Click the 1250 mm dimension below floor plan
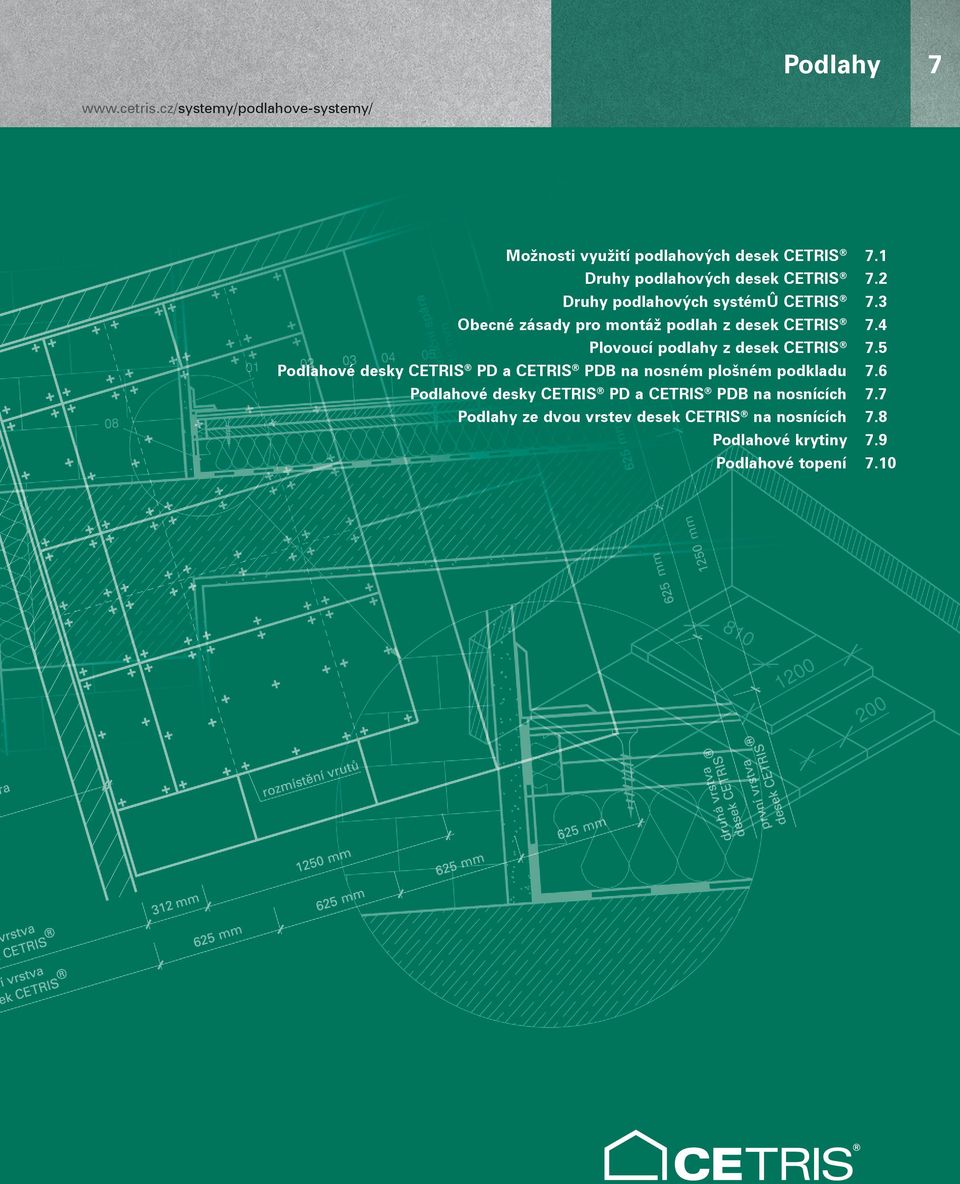The image size is (960, 1184). [323, 860]
